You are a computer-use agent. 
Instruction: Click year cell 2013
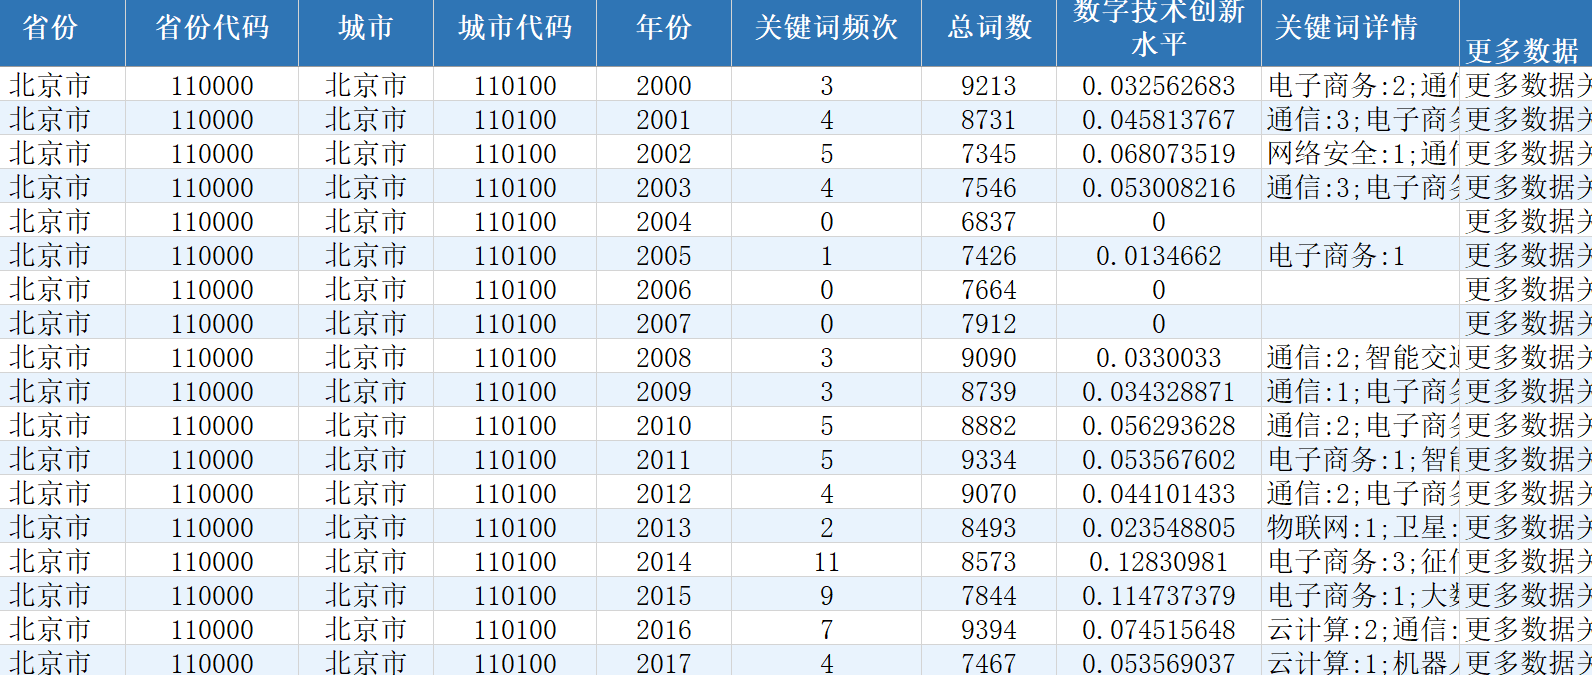tap(664, 528)
